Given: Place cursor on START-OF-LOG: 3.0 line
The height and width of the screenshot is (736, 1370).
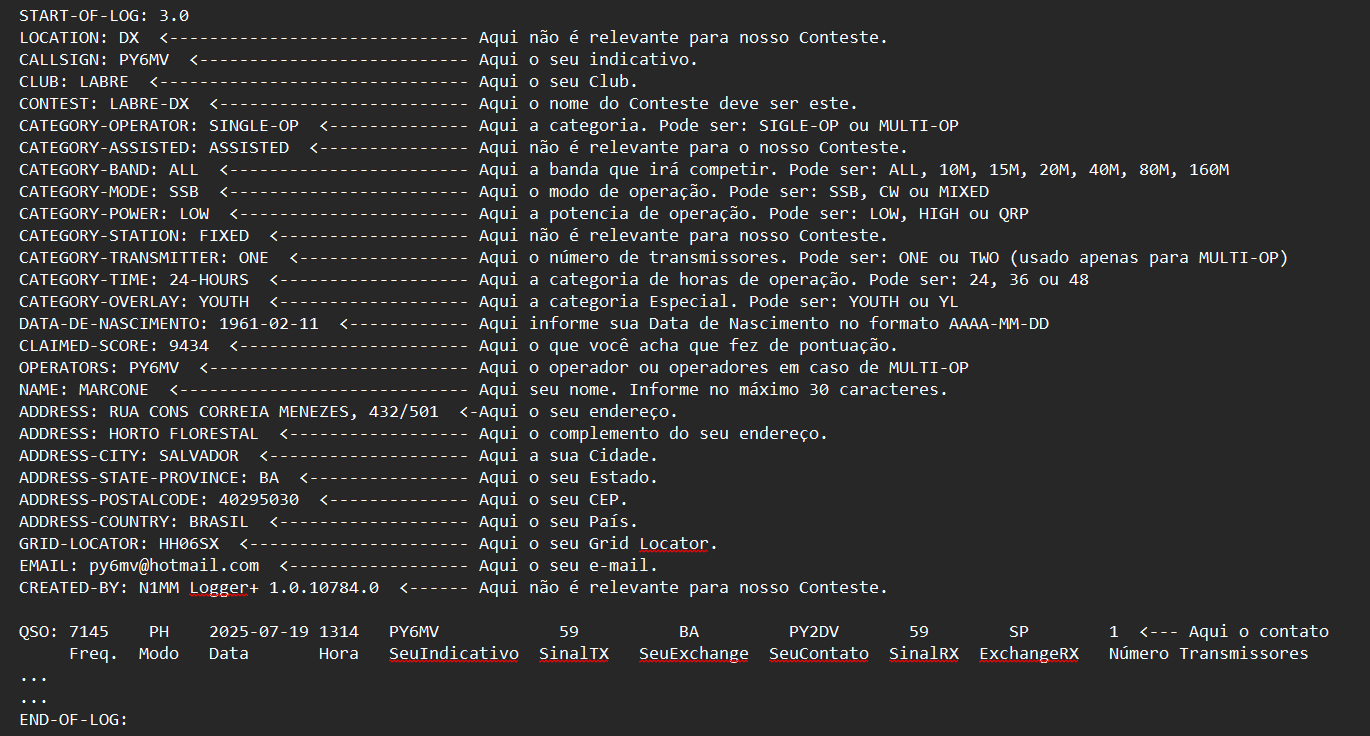Looking at the screenshot, I should click(x=104, y=16).
